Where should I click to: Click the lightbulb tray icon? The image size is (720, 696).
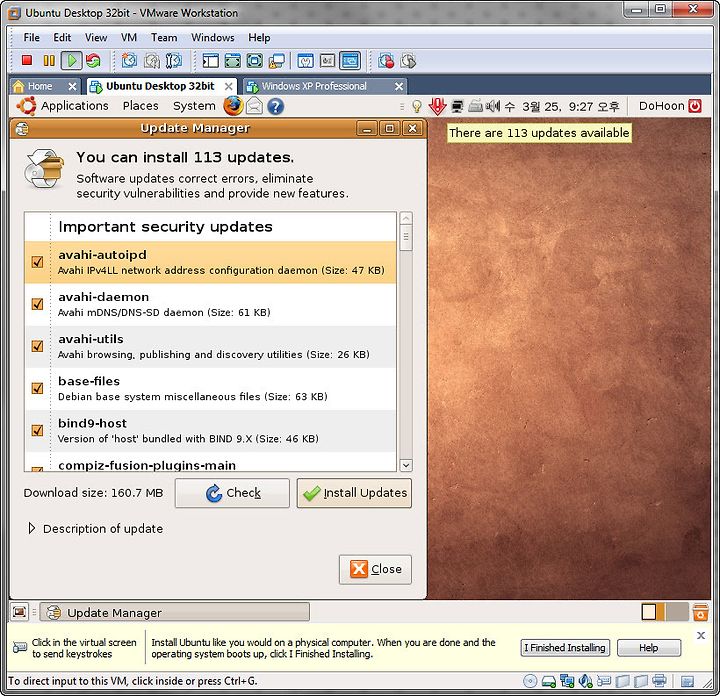(x=416, y=107)
